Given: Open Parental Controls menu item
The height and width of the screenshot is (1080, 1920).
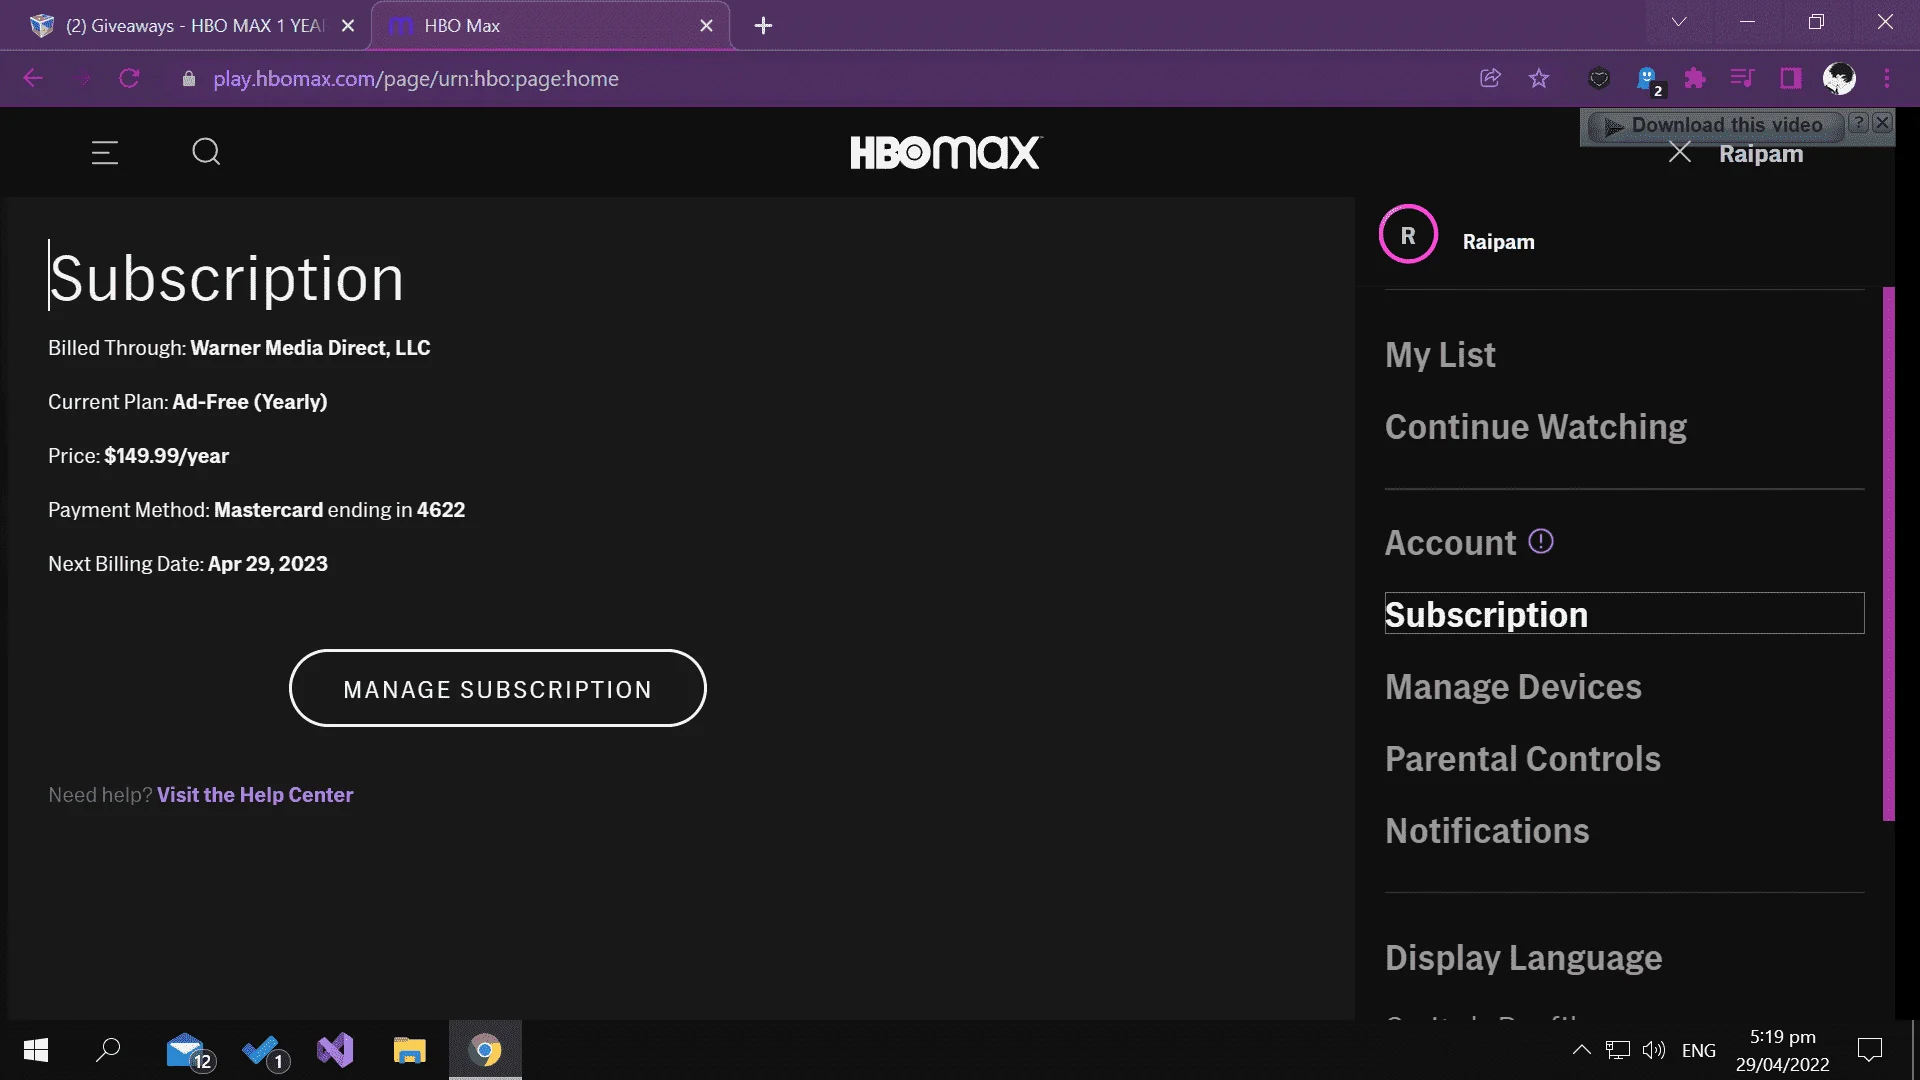Looking at the screenshot, I should point(1523,759).
